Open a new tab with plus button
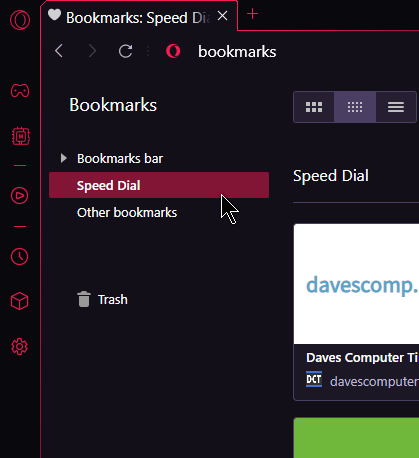 pyautogui.click(x=252, y=14)
